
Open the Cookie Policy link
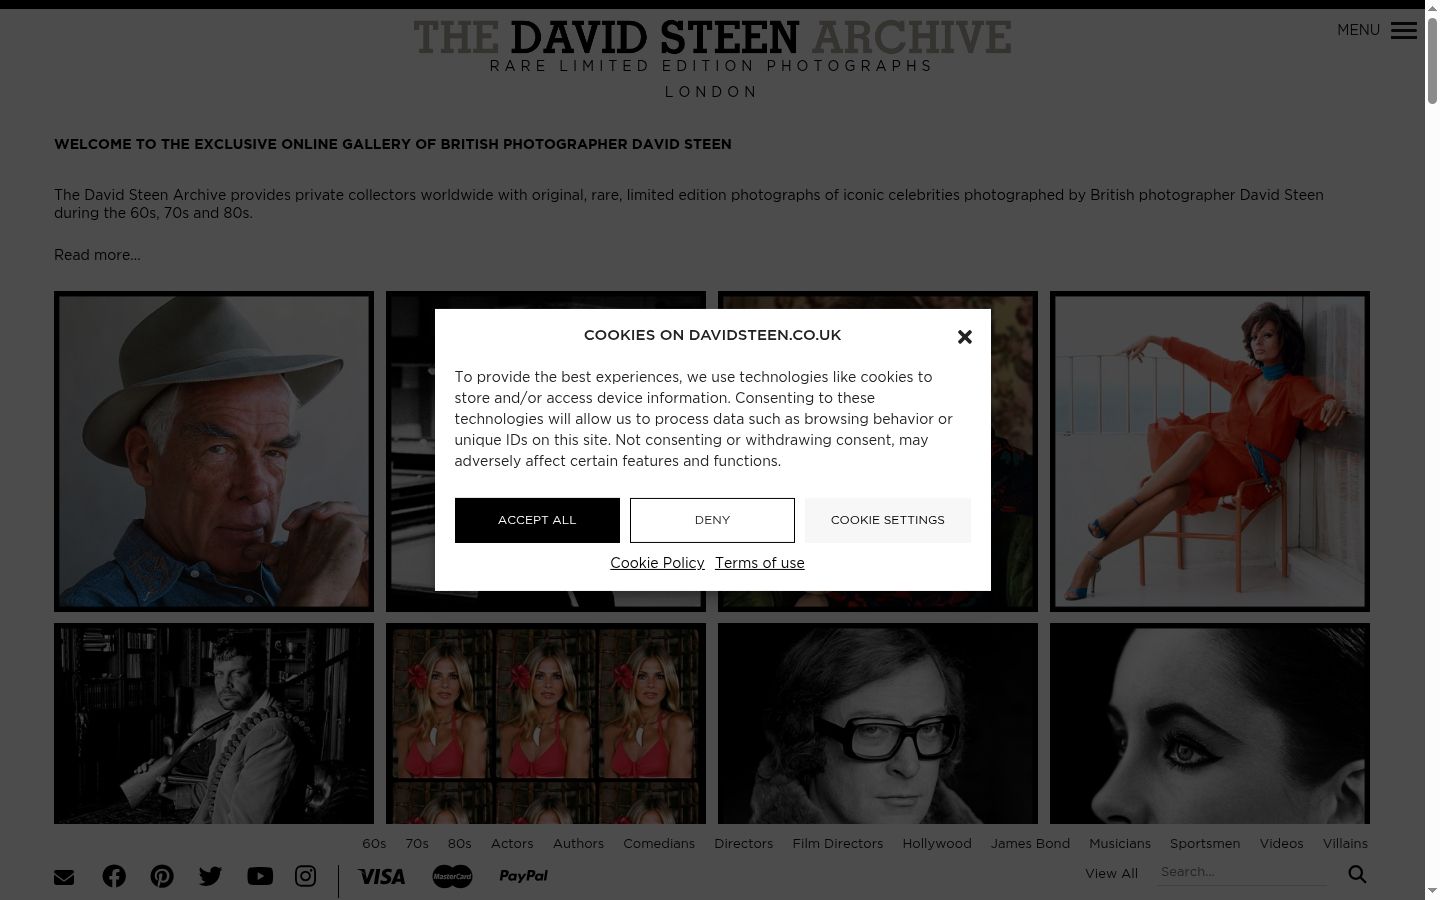657,563
